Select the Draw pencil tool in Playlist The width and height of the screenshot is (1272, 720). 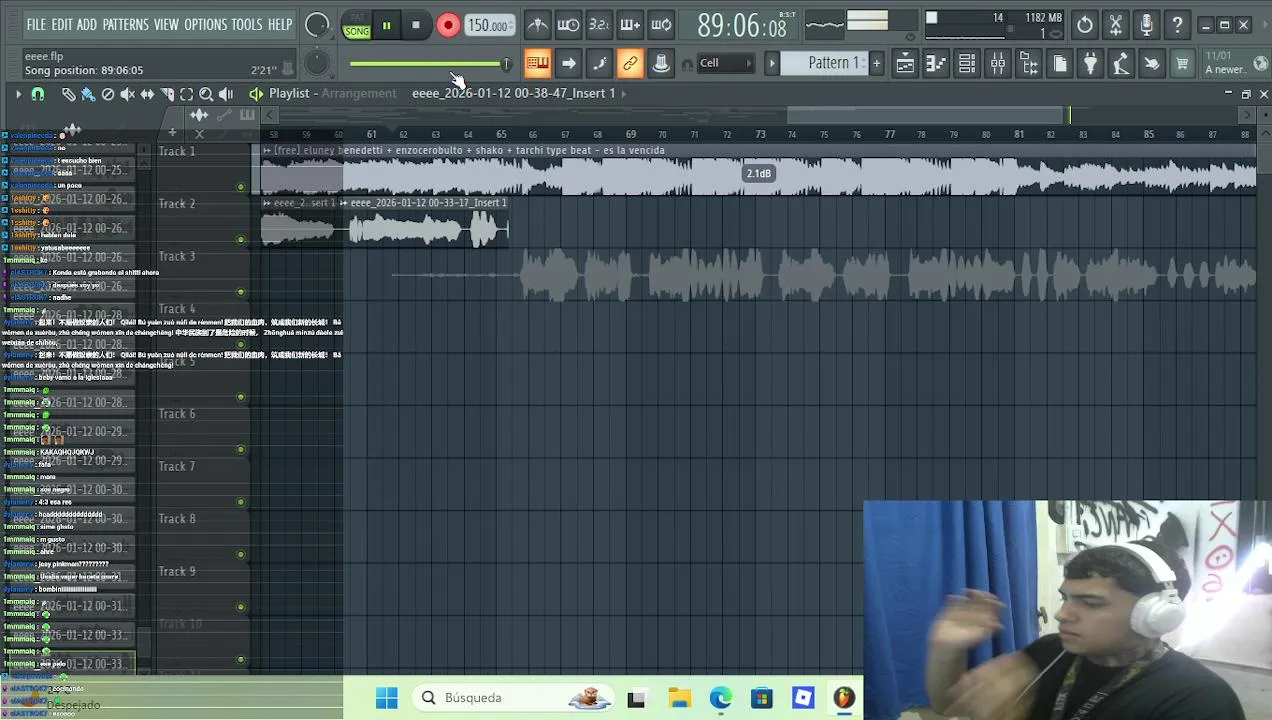[x=68, y=94]
